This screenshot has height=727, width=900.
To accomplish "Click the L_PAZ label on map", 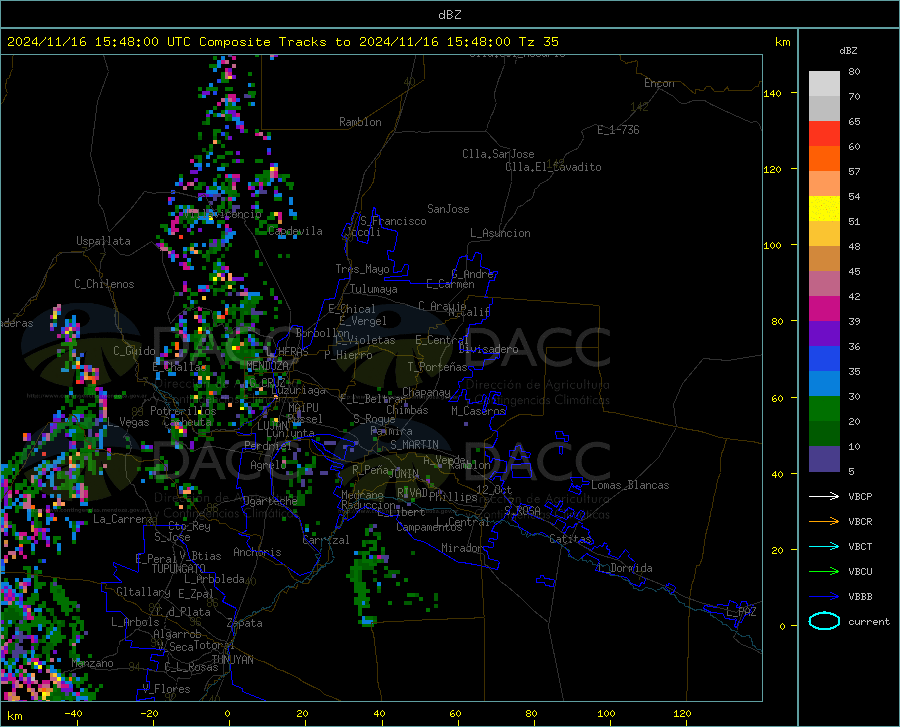I will click(741, 612).
